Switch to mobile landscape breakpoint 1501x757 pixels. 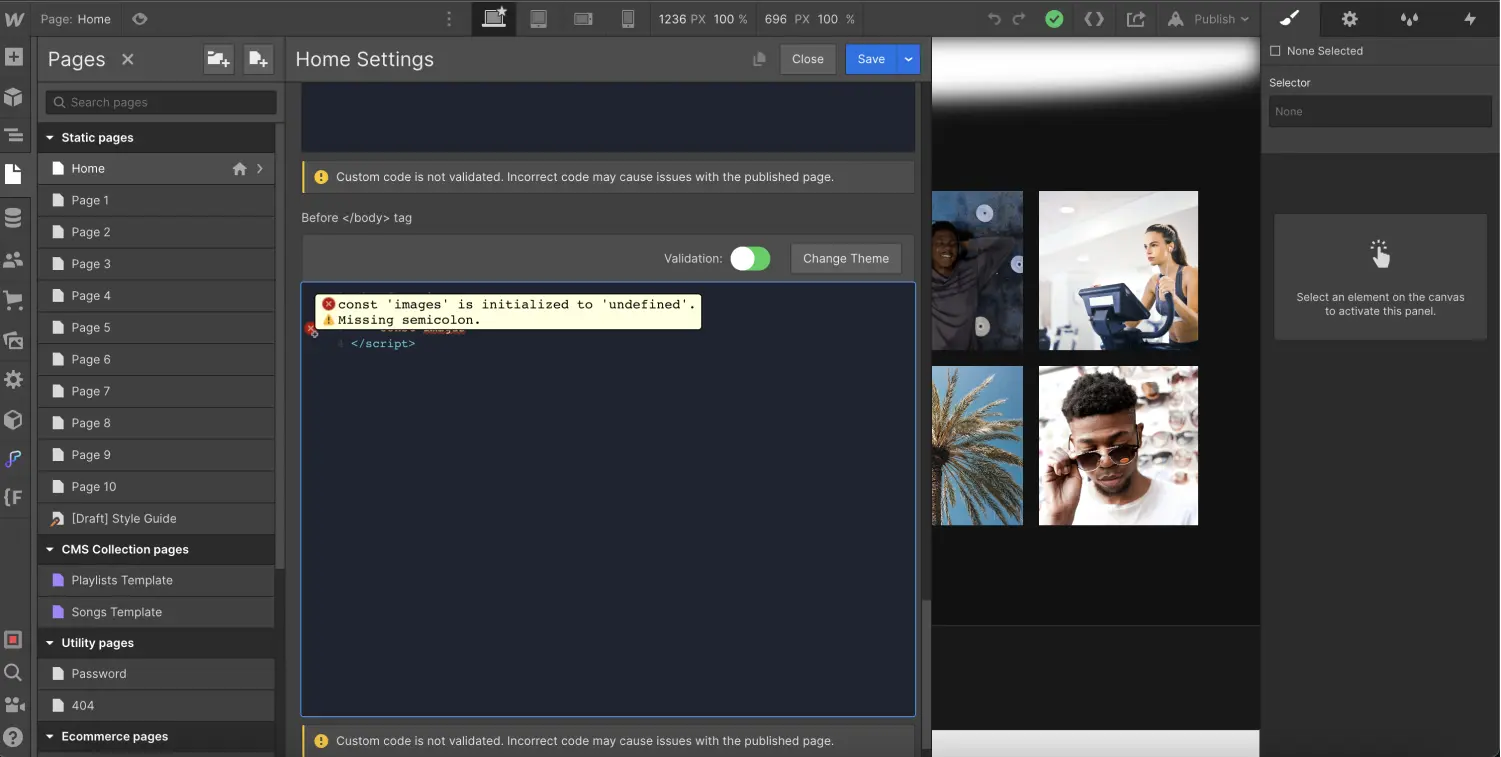pos(584,19)
